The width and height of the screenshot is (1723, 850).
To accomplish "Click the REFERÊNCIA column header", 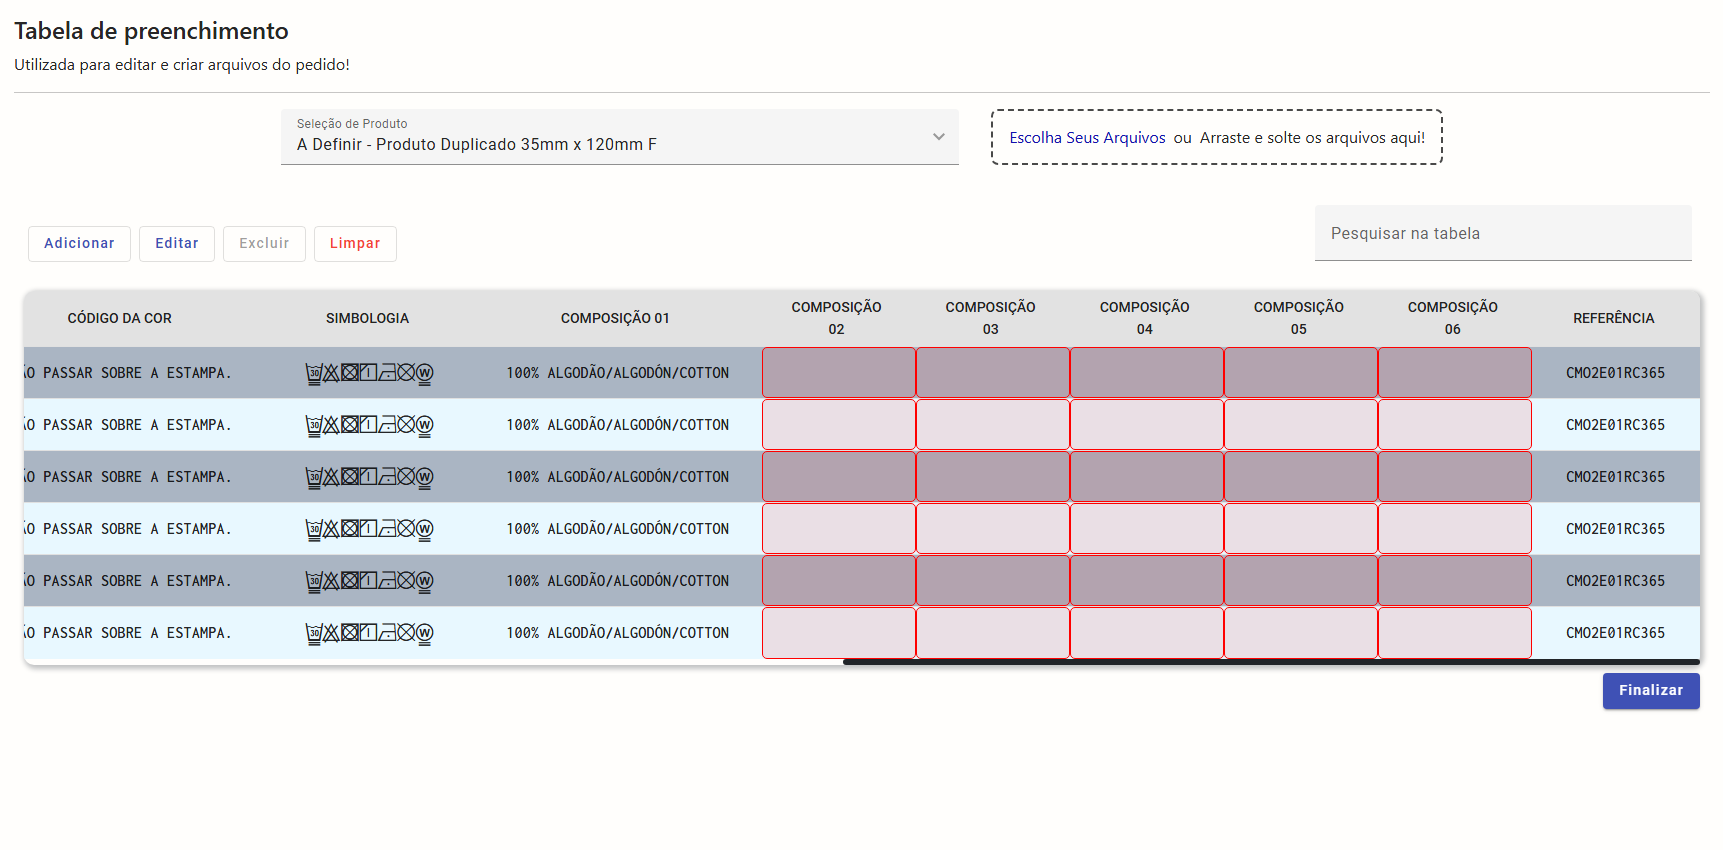I will point(1613,319).
